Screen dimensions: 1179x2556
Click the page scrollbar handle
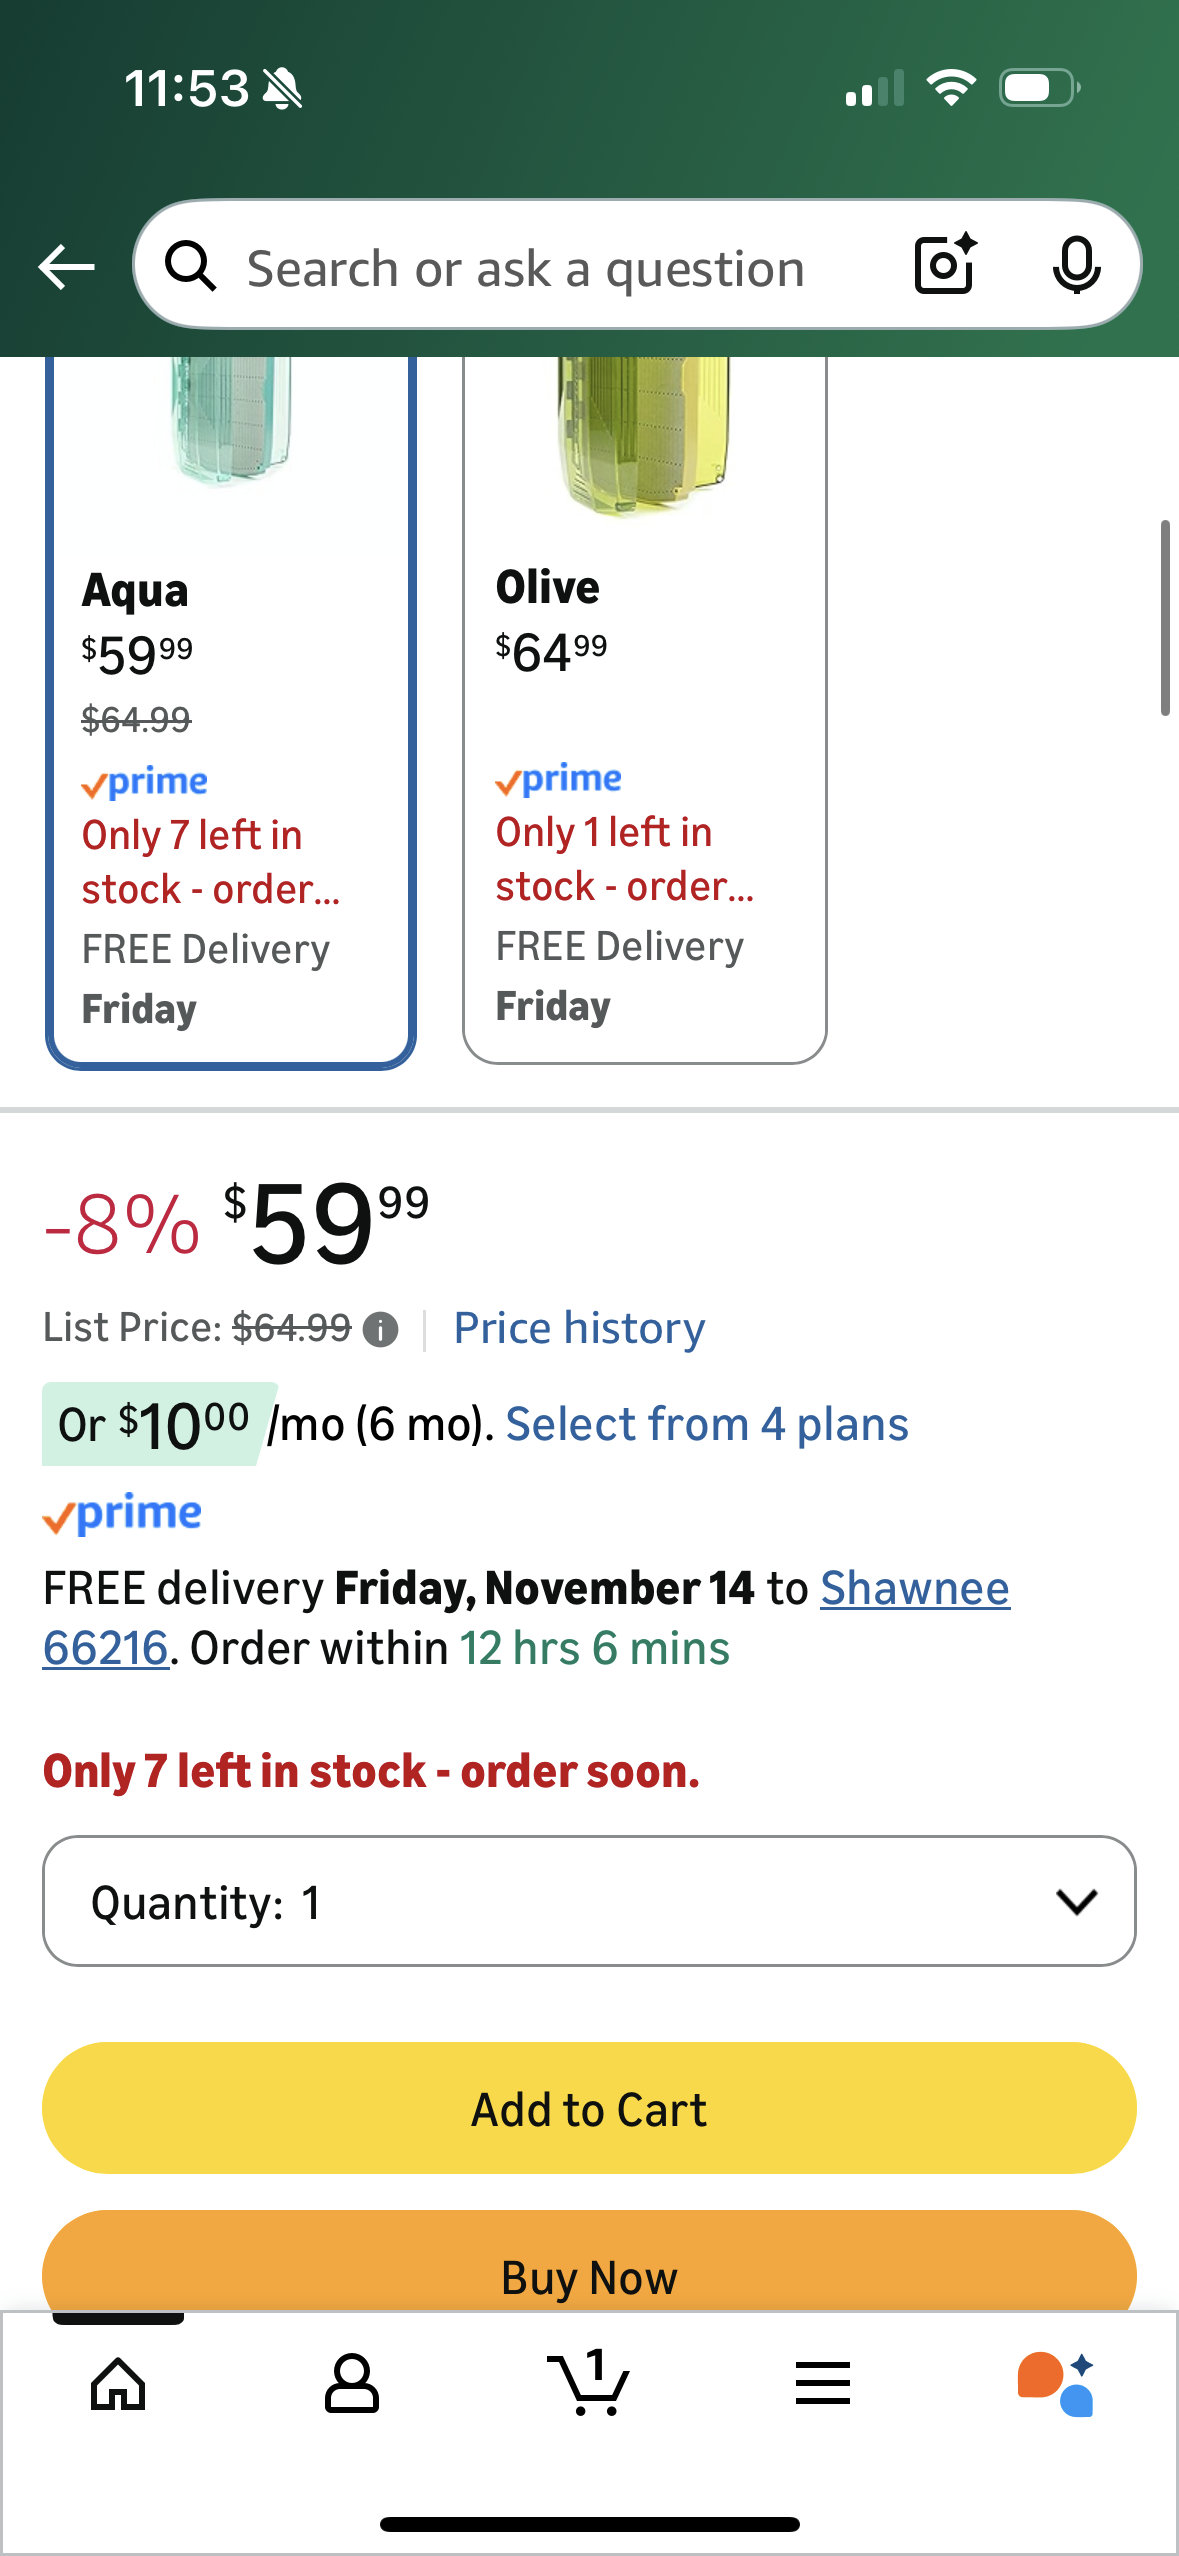coord(1164,617)
